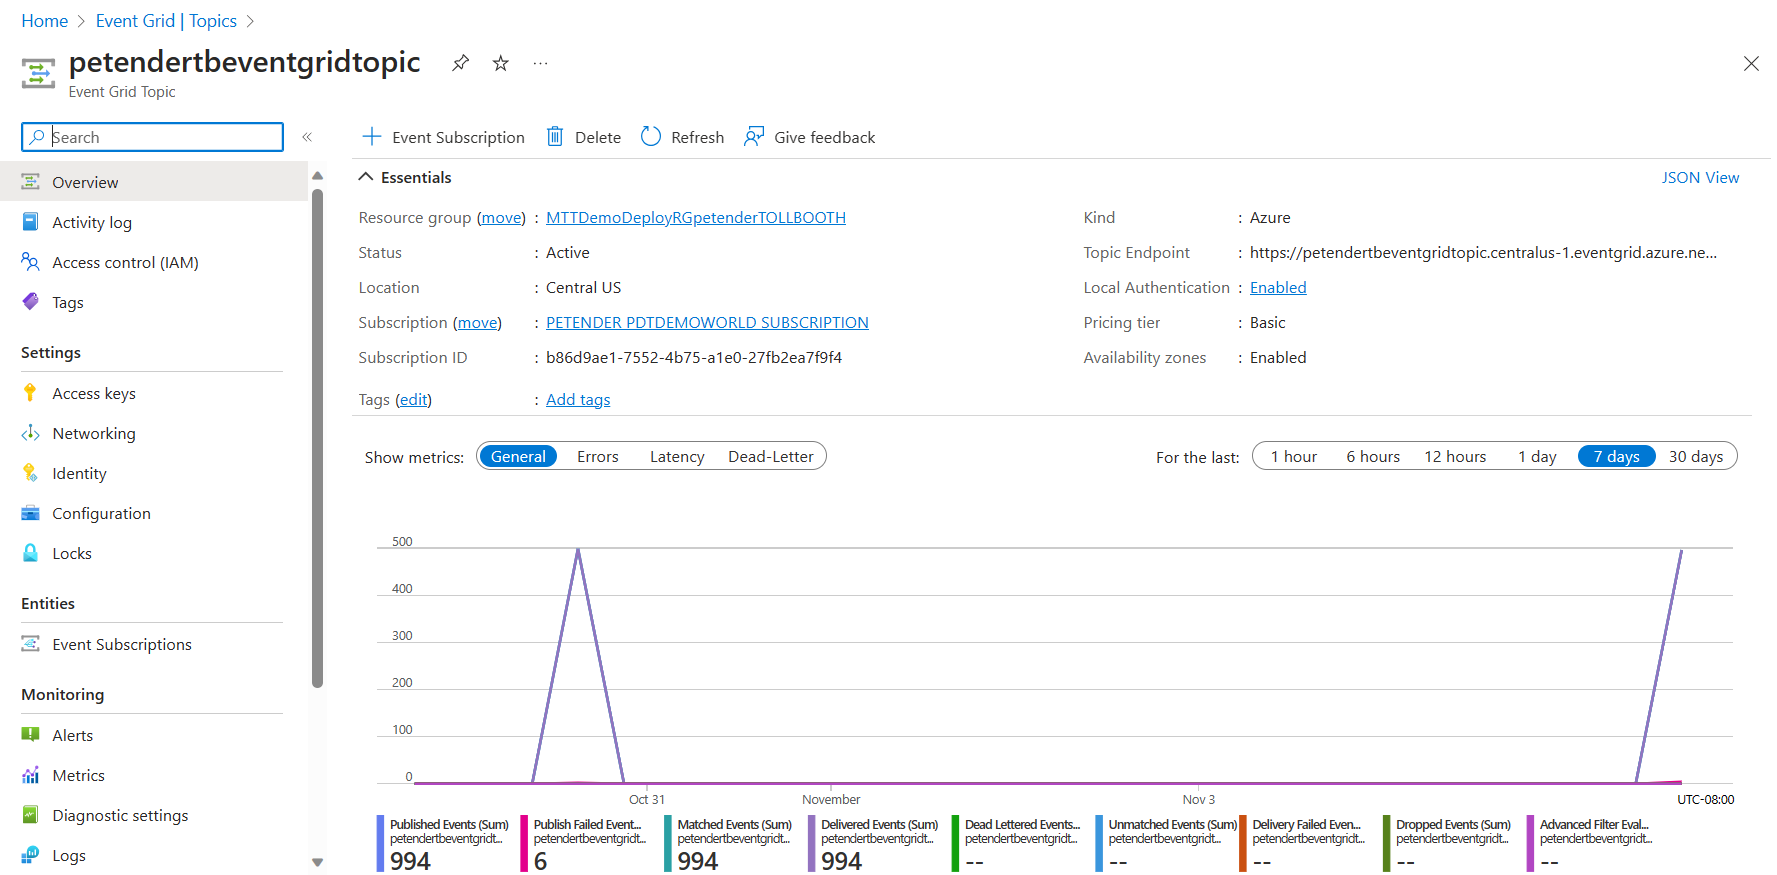Viewport: 1777px width, 875px height.
Task: Open the JSON View link
Action: point(1700,177)
